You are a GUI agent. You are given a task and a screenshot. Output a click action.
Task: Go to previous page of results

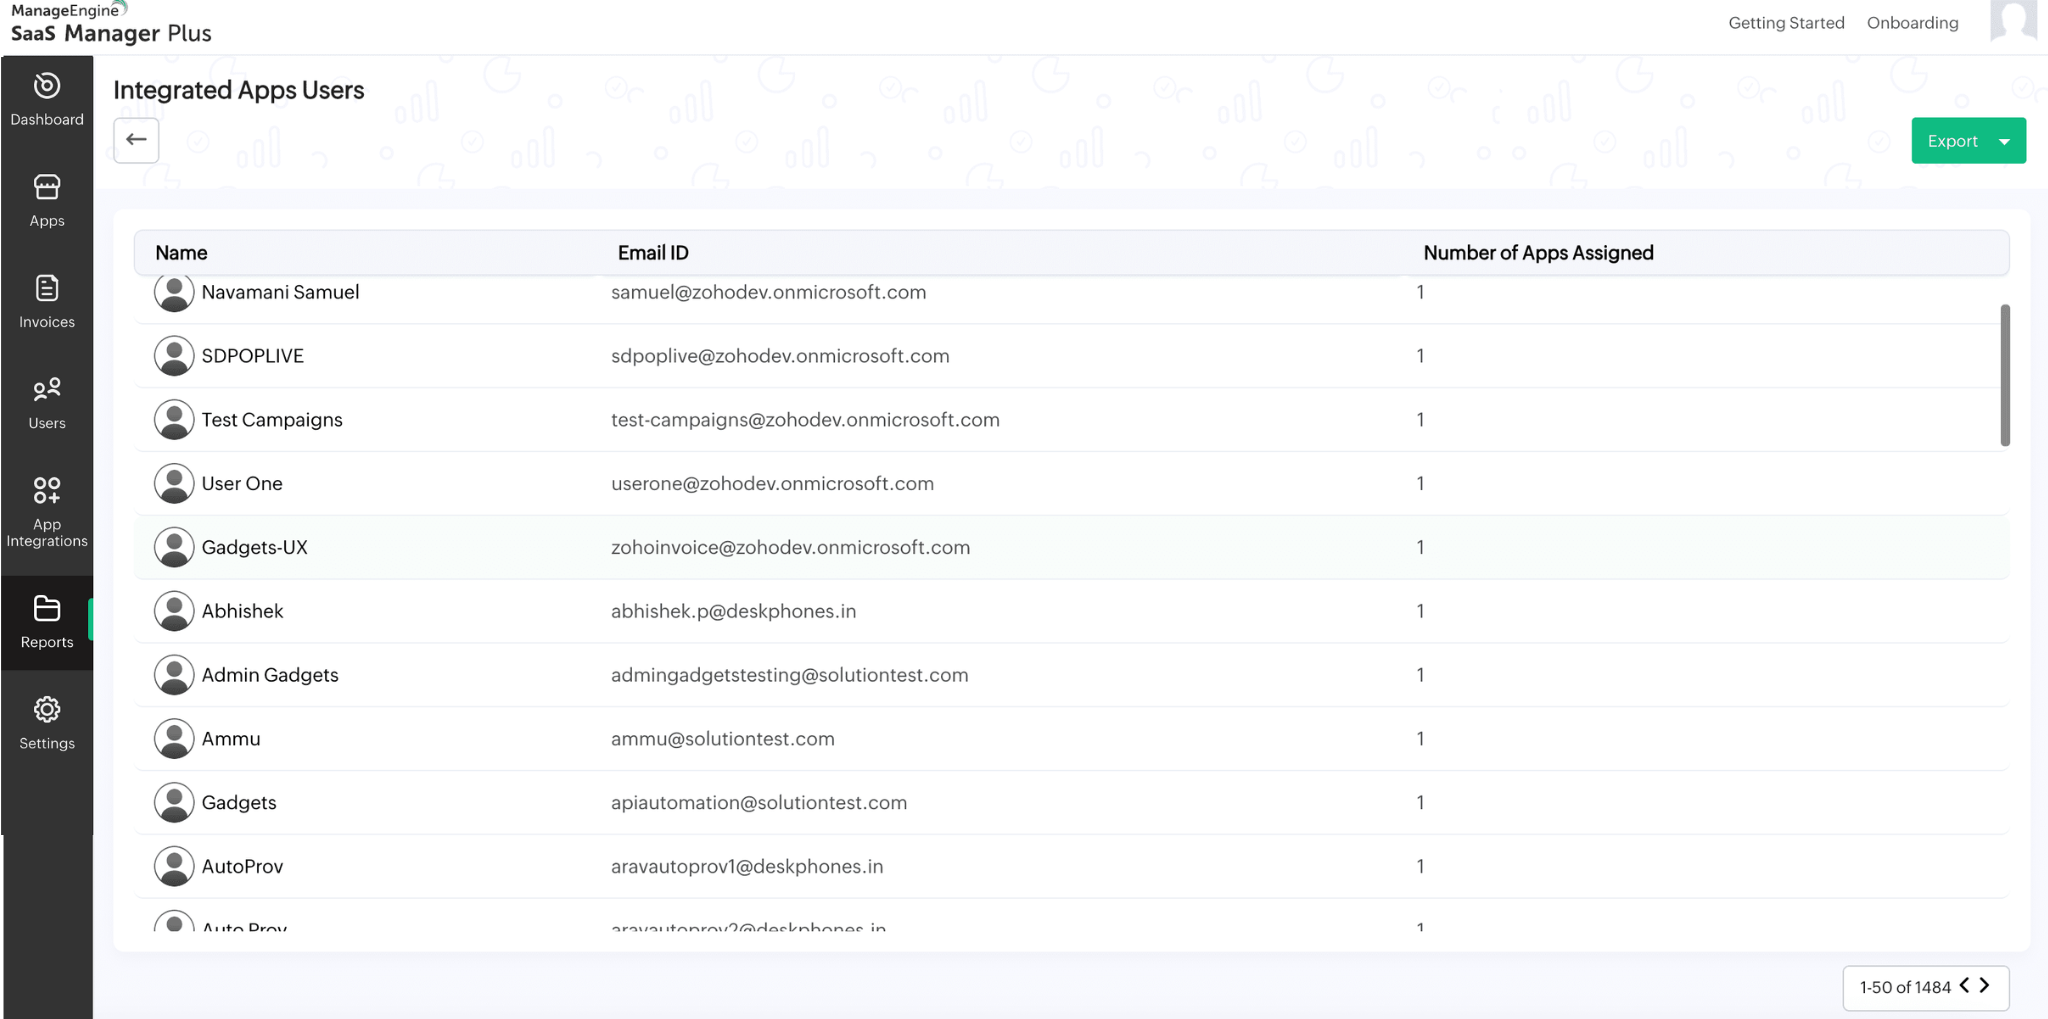(1965, 986)
